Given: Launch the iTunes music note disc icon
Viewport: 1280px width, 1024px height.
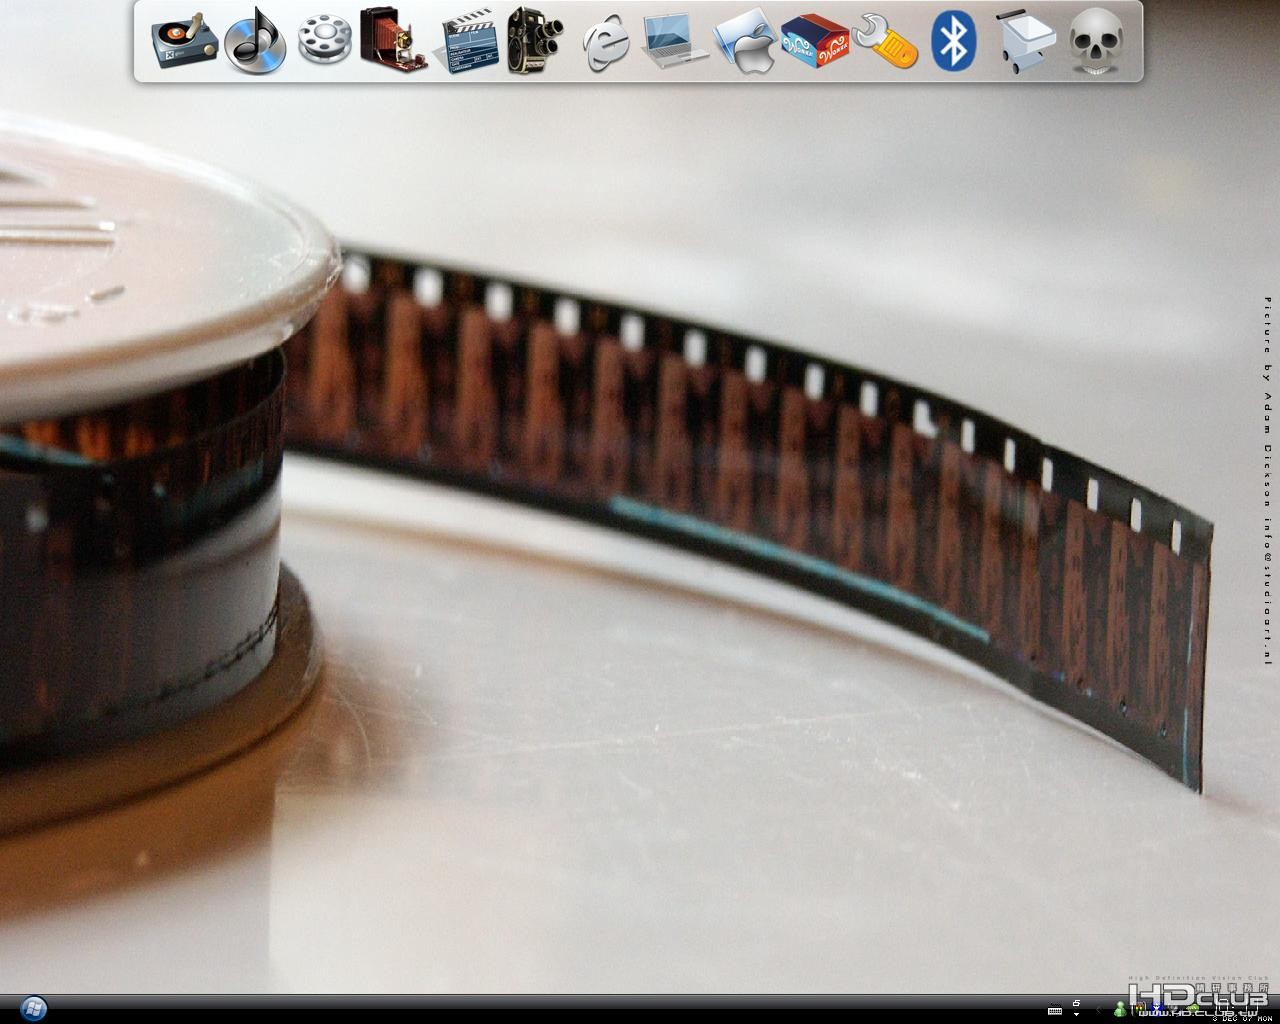Looking at the screenshot, I should (x=254, y=41).
